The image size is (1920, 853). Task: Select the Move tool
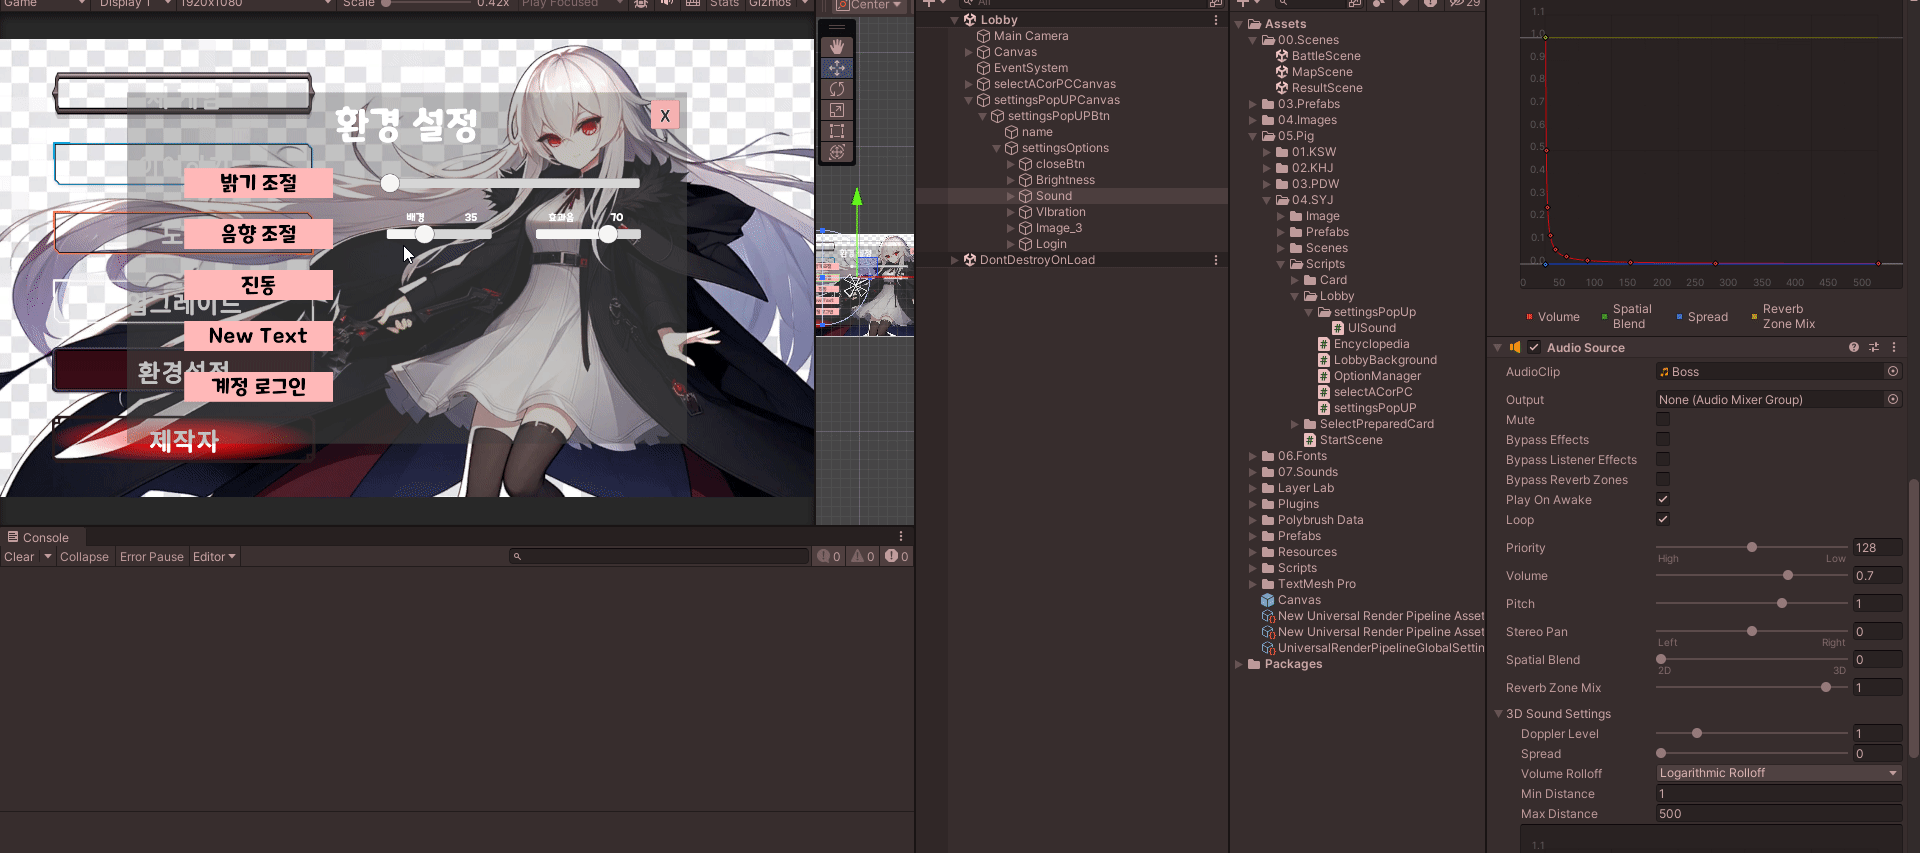(837, 68)
